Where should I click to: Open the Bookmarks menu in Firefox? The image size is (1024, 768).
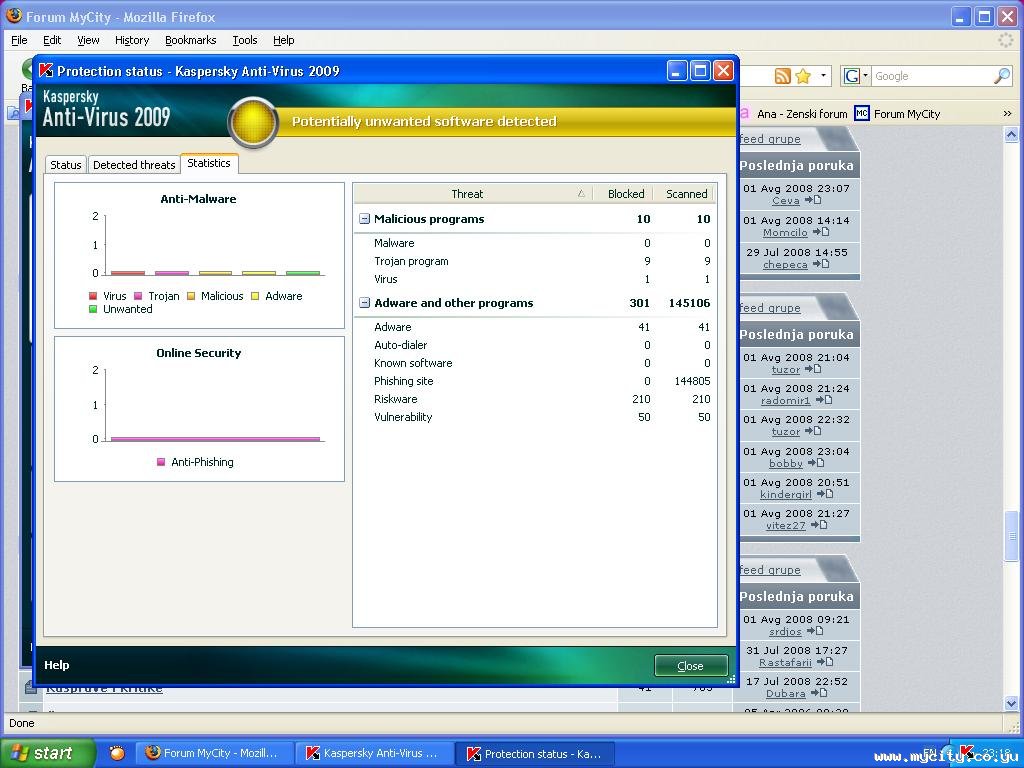[x=190, y=40]
